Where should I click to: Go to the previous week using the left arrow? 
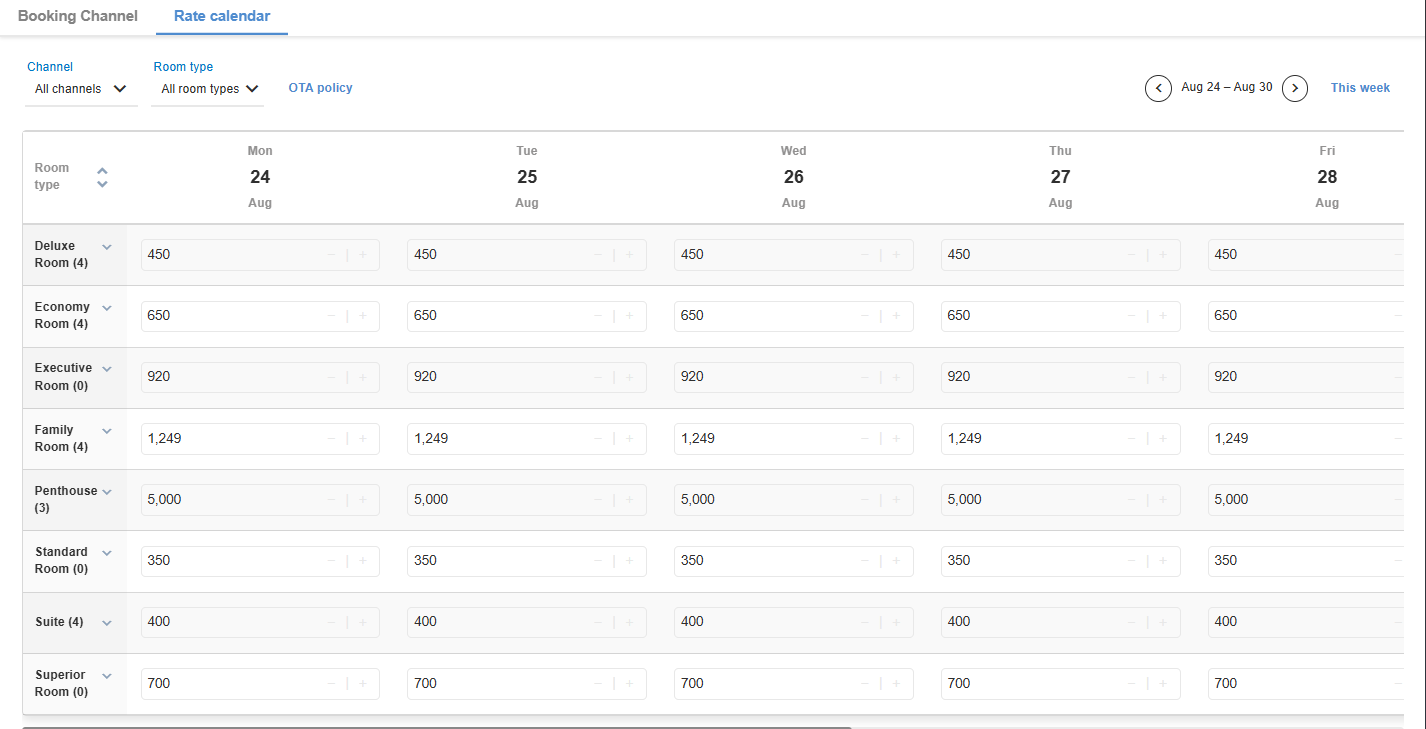tap(1158, 88)
